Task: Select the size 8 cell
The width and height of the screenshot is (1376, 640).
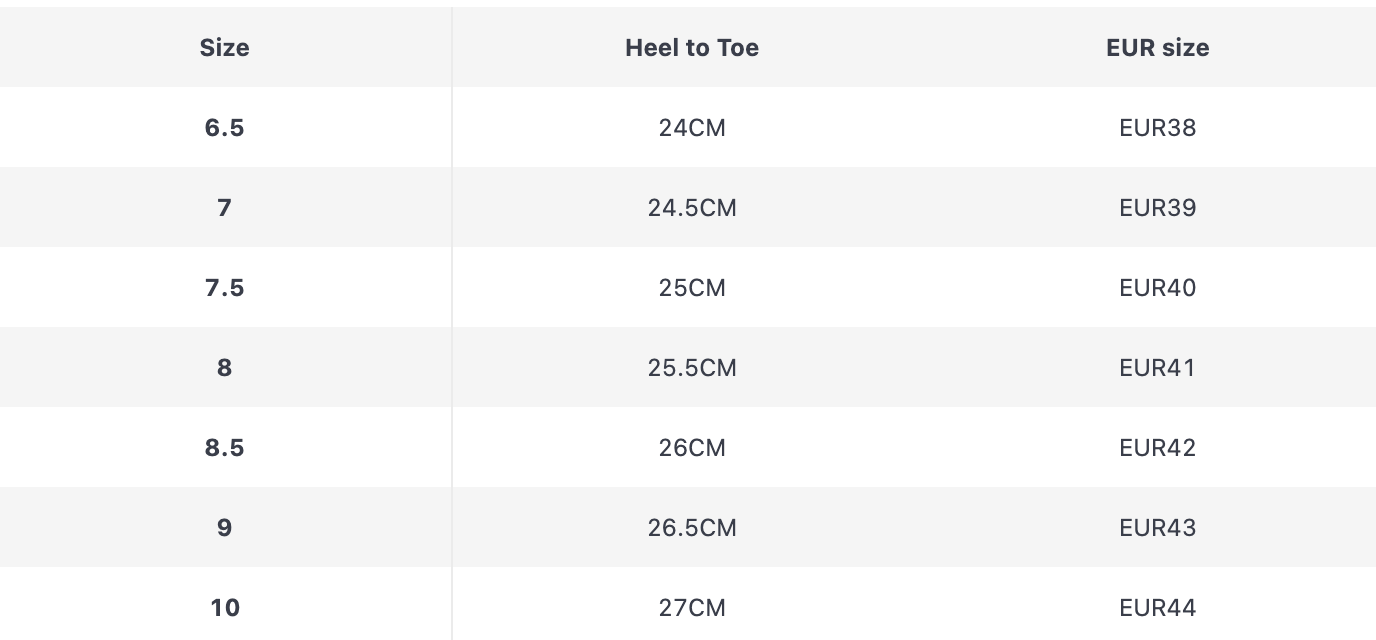Action: (x=224, y=368)
